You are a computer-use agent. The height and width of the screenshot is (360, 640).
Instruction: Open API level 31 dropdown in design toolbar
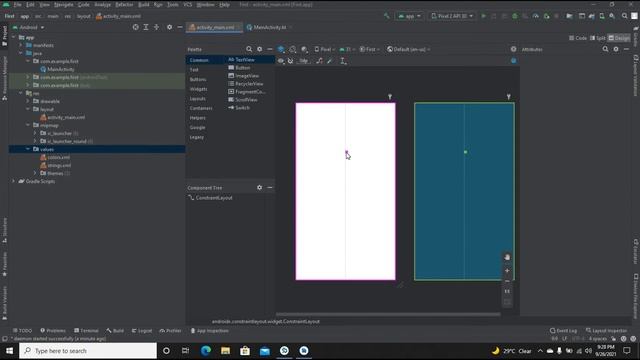point(347,49)
